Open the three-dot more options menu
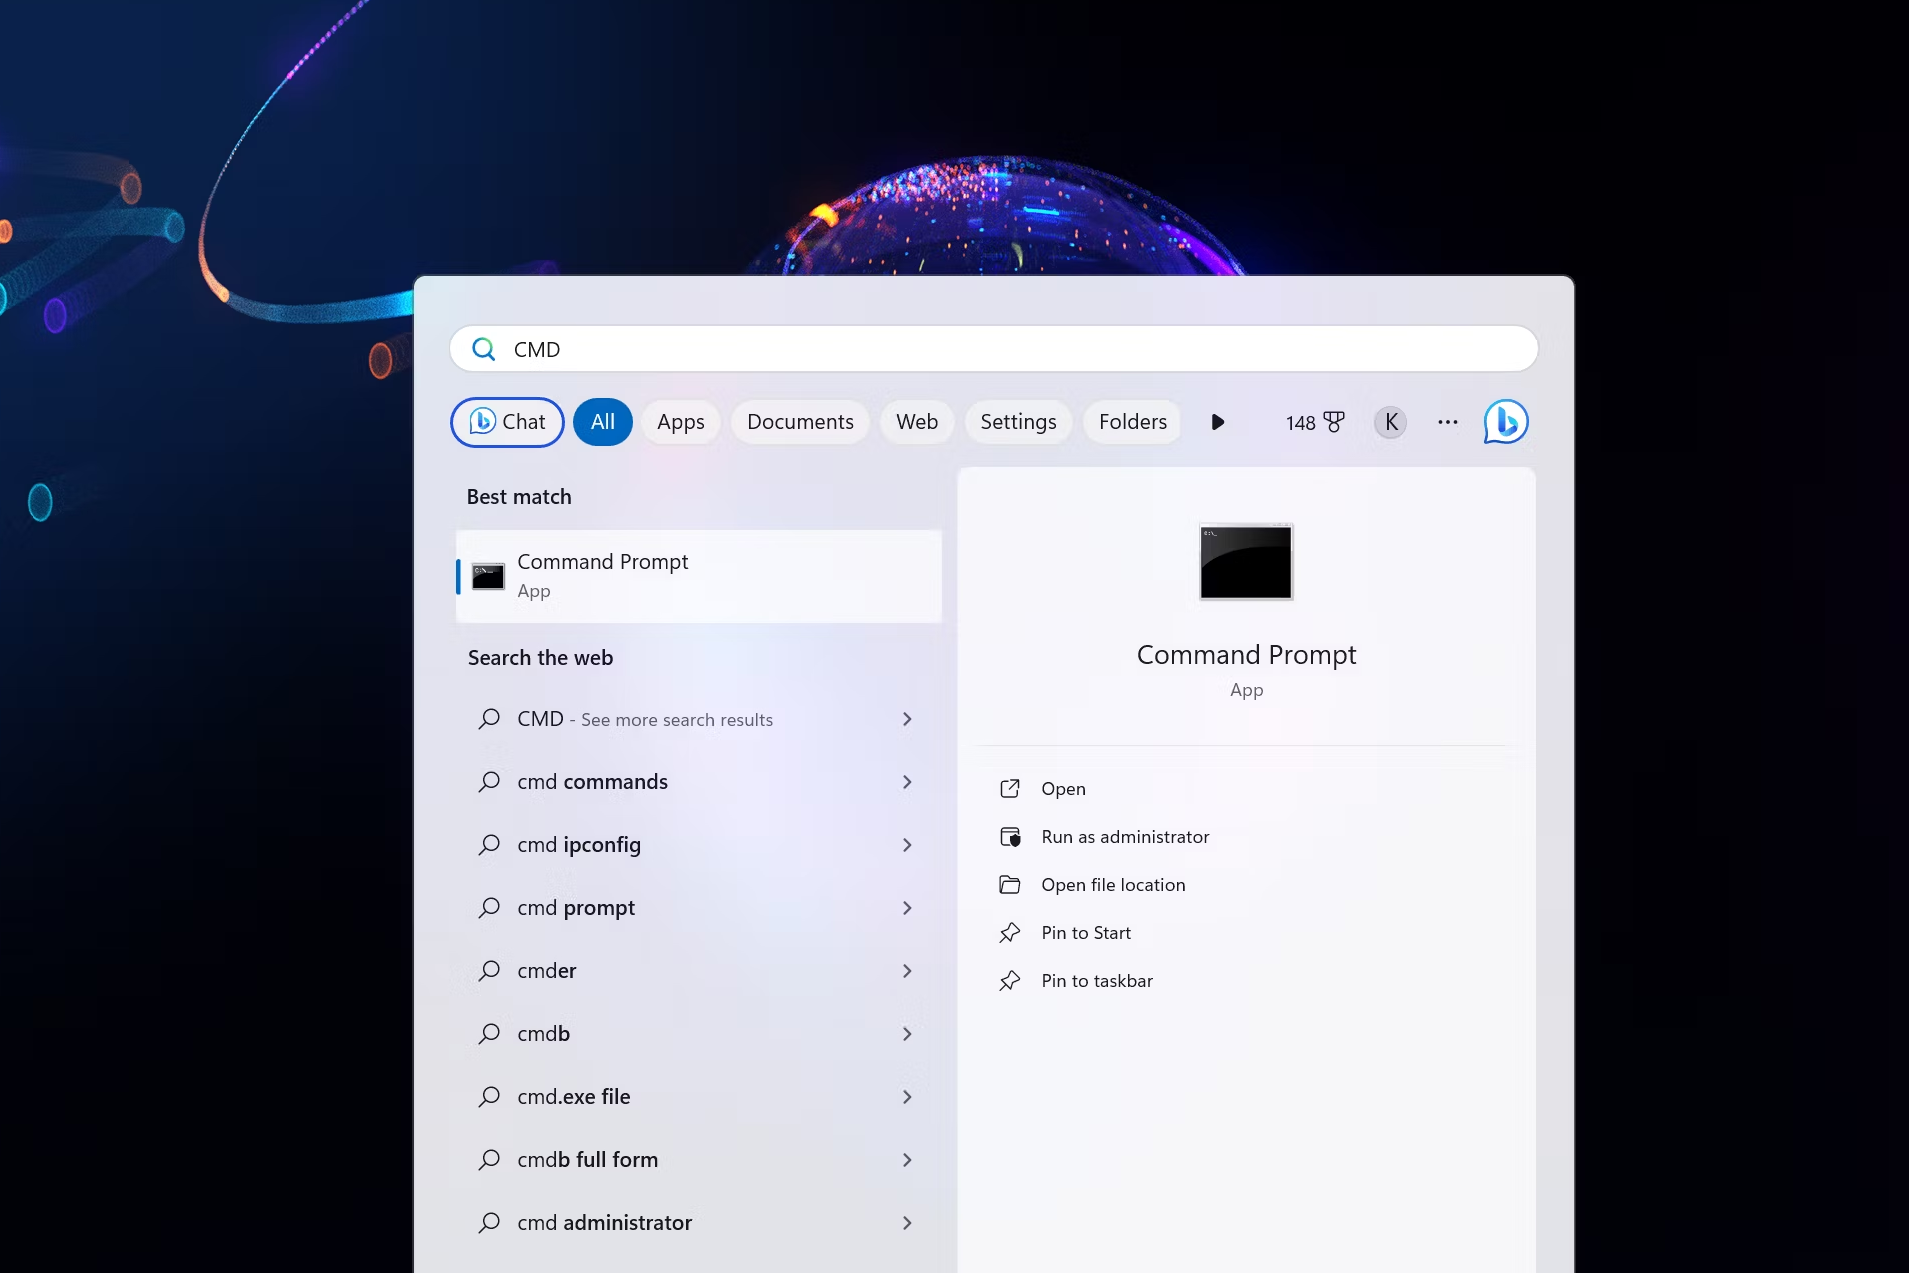This screenshot has width=1909, height=1273. coord(1447,422)
